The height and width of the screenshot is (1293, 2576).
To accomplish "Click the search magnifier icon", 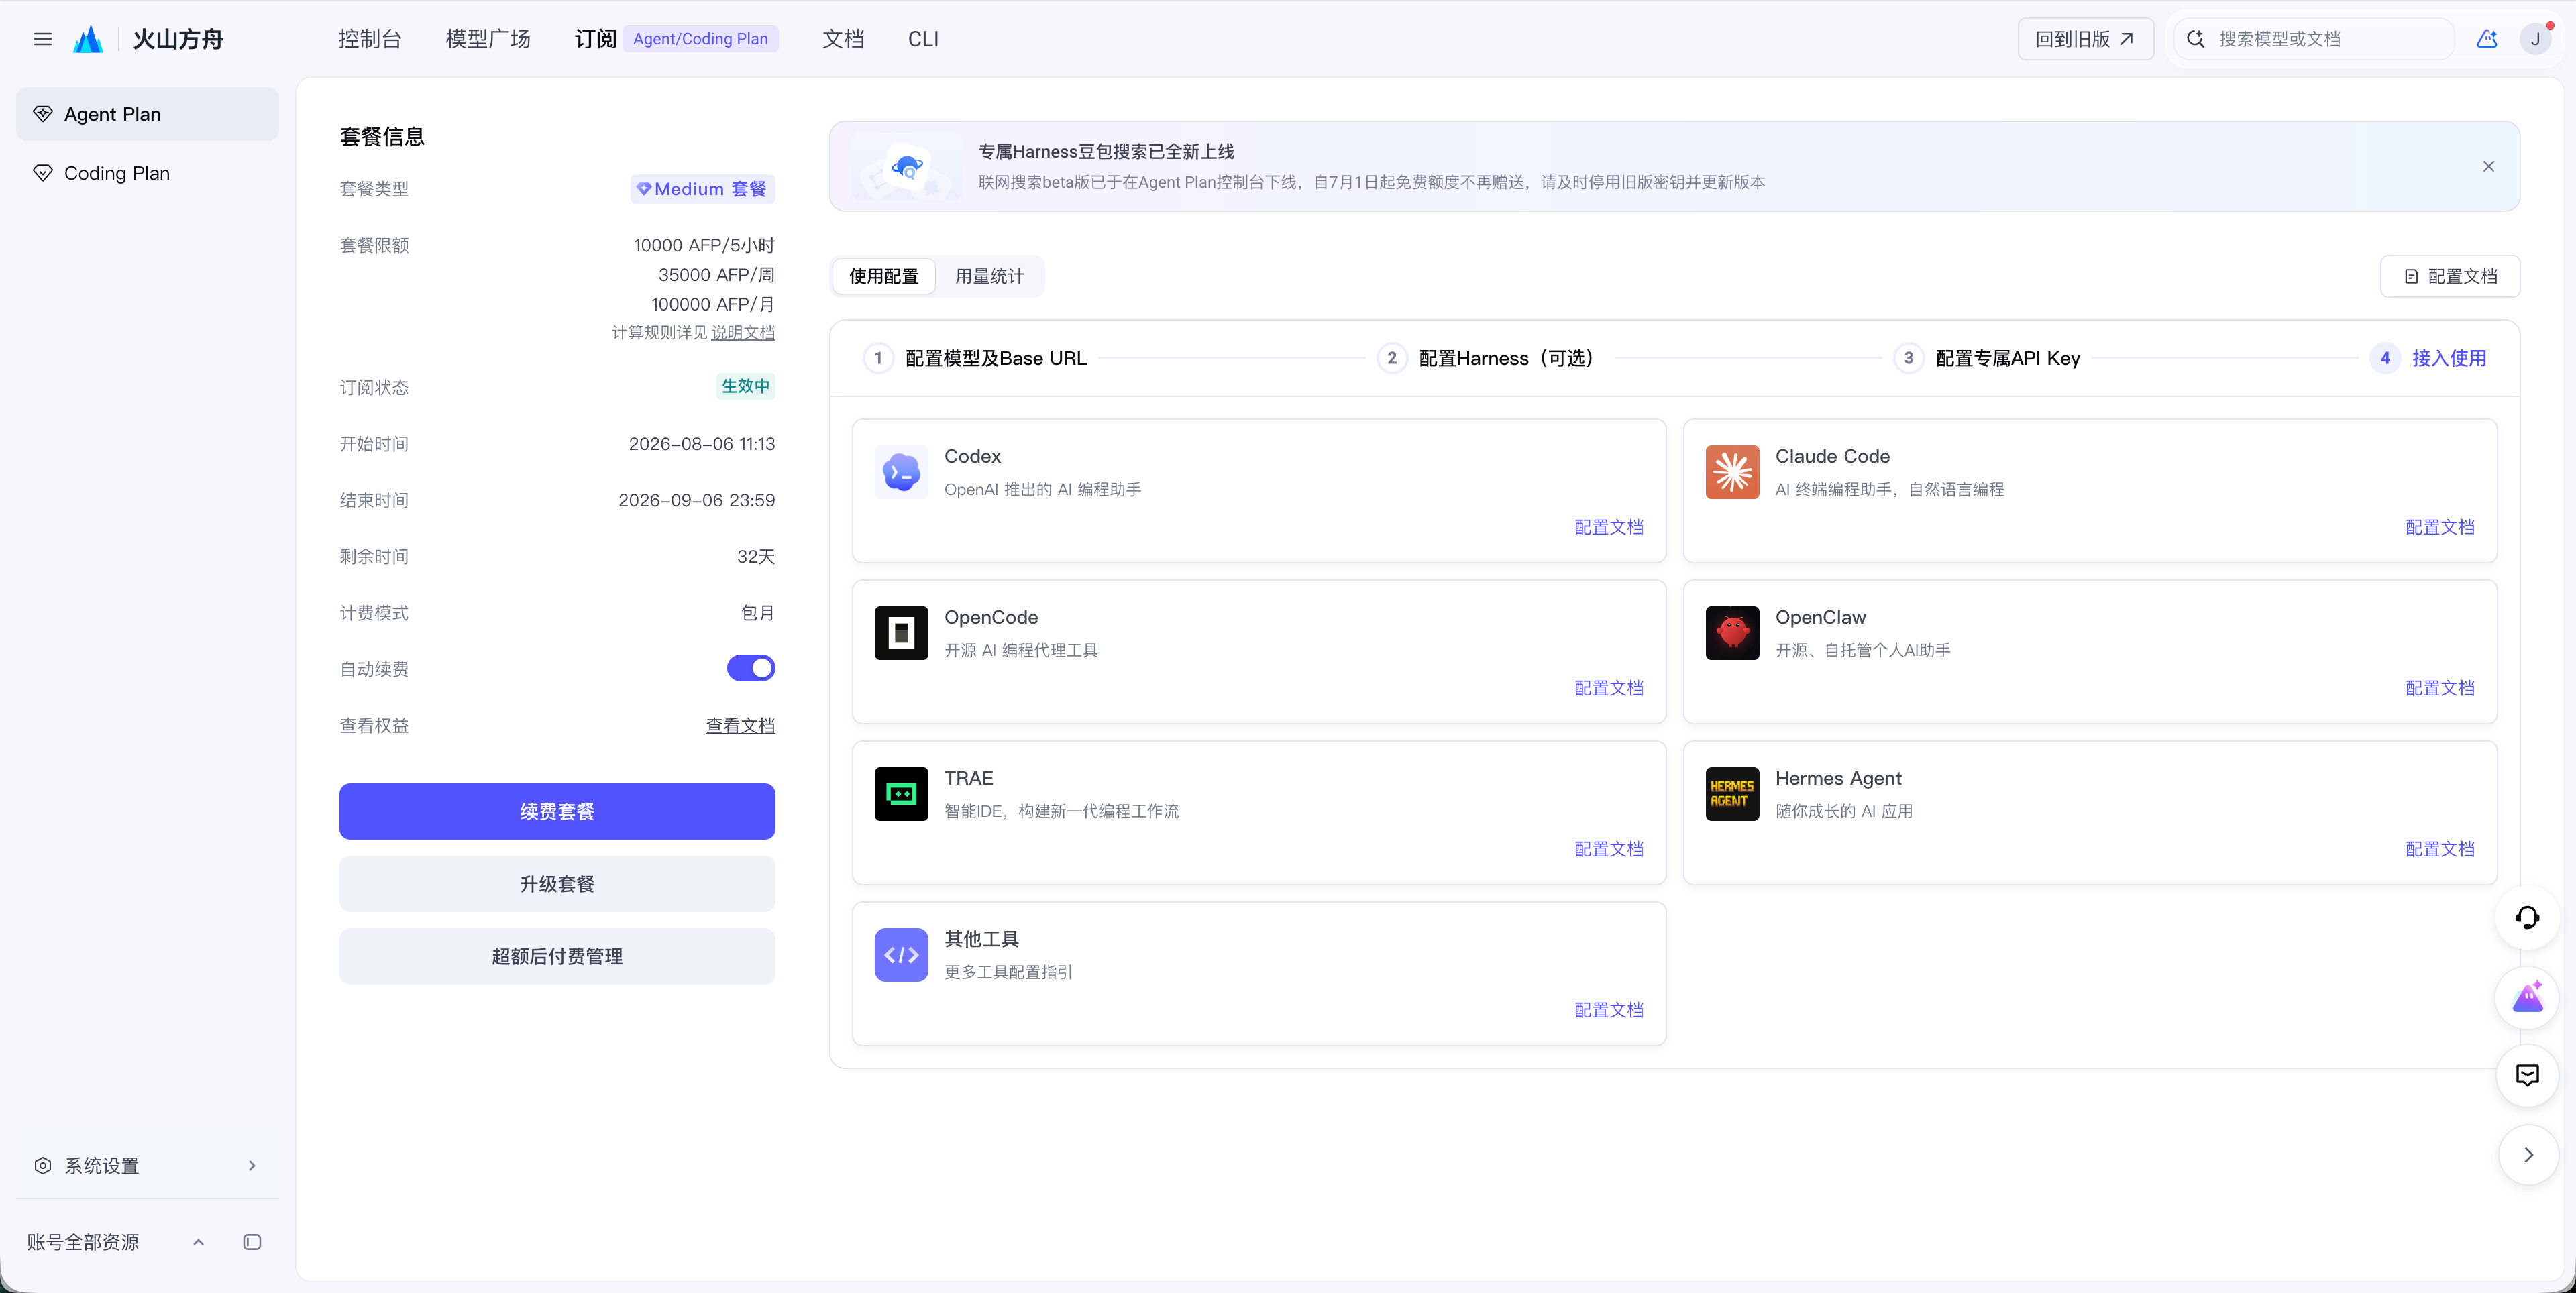I will point(2195,39).
